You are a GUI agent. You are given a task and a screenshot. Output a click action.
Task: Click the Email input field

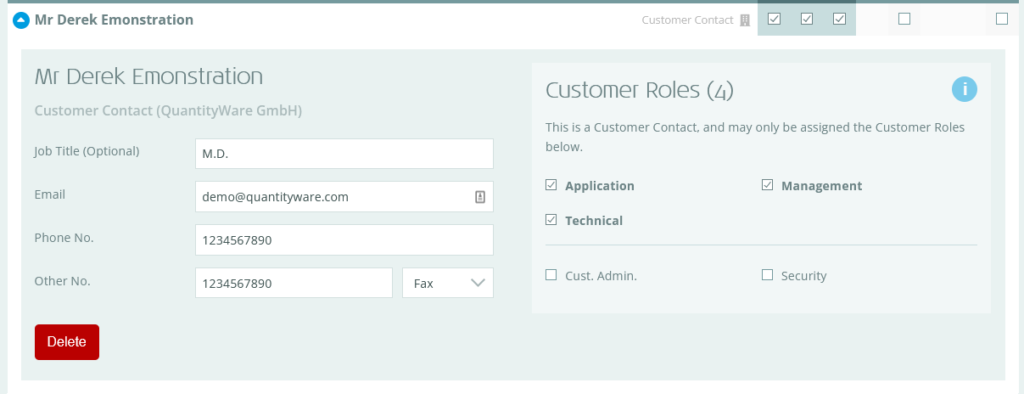344,197
